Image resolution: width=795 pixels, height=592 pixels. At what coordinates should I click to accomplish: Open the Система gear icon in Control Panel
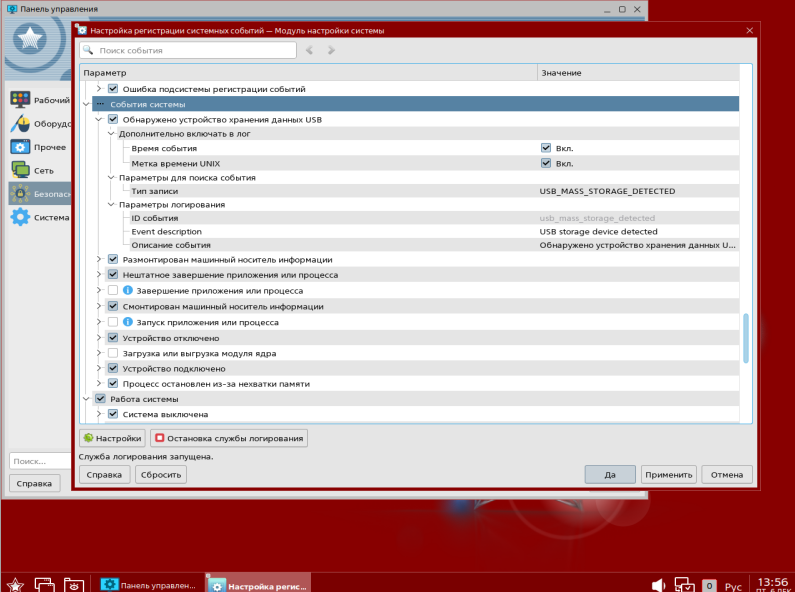tap(20, 217)
